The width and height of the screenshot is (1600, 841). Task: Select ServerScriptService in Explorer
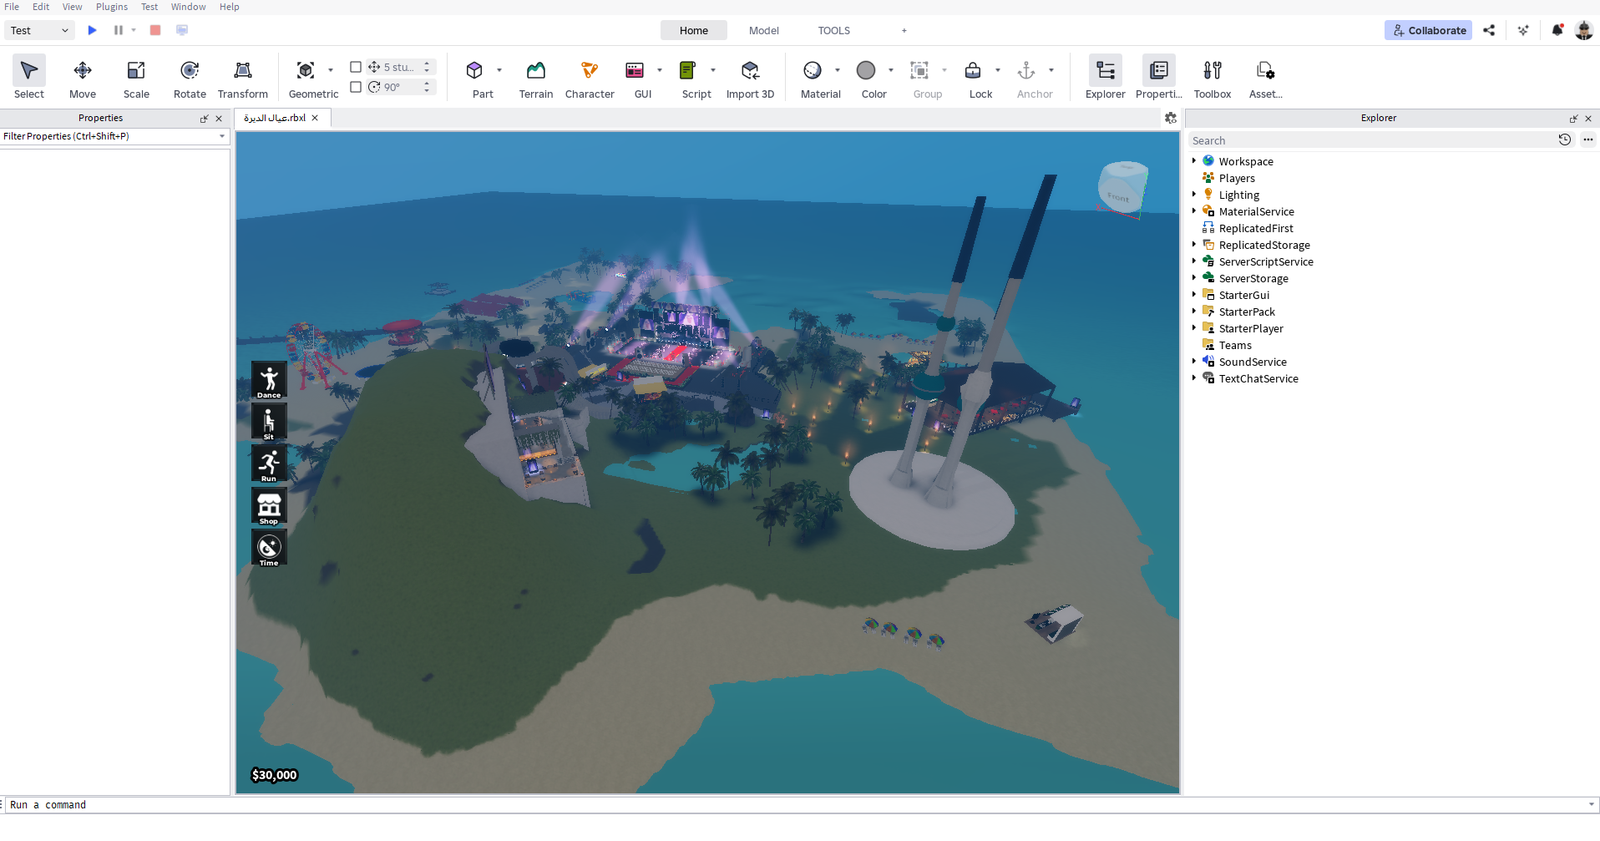(x=1266, y=262)
